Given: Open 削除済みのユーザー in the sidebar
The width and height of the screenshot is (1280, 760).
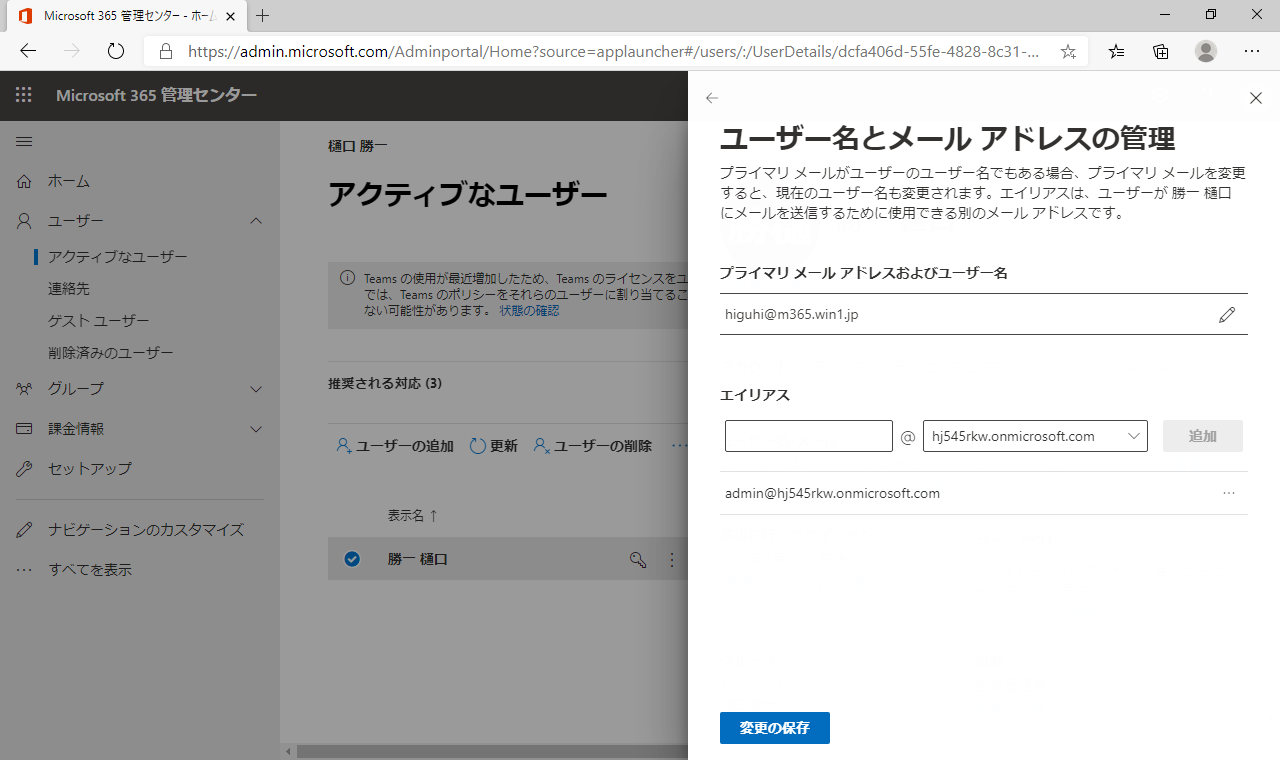Looking at the screenshot, I should point(111,353).
